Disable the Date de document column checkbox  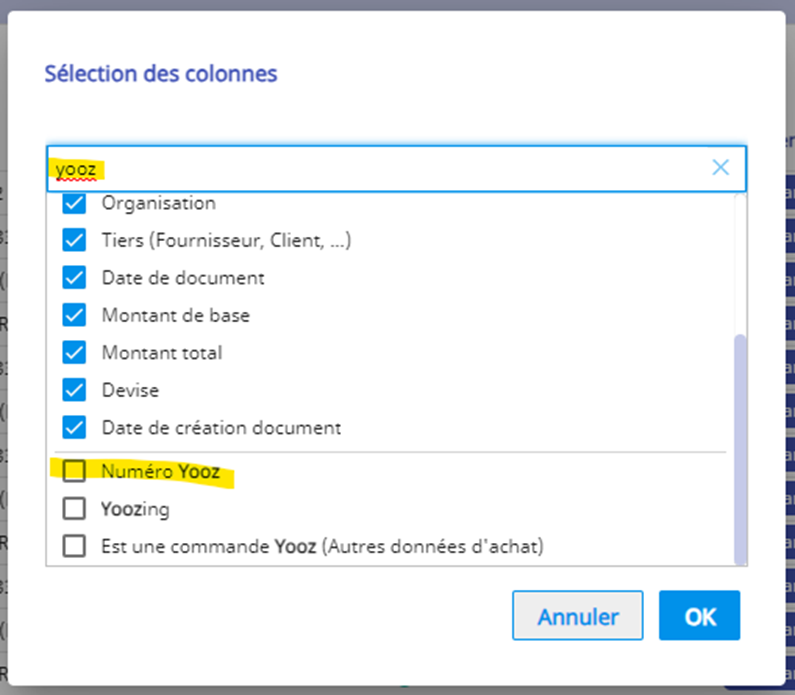pyautogui.click(x=74, y=278)
